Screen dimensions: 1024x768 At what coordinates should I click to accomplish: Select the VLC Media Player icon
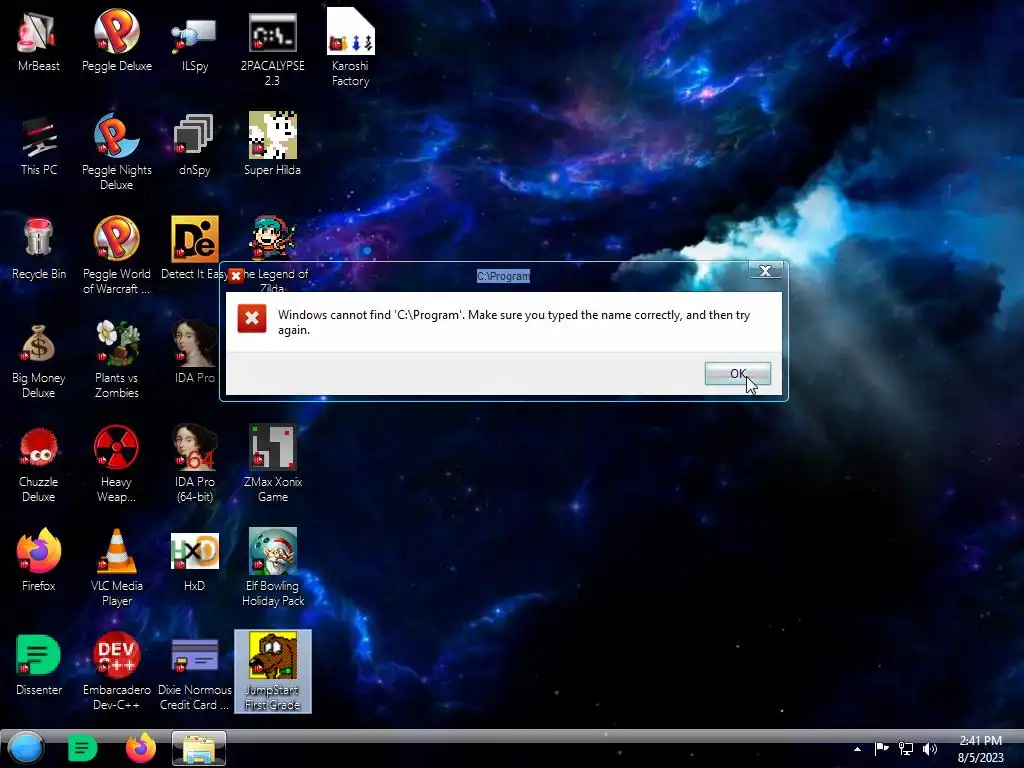[x=116, y=568]
